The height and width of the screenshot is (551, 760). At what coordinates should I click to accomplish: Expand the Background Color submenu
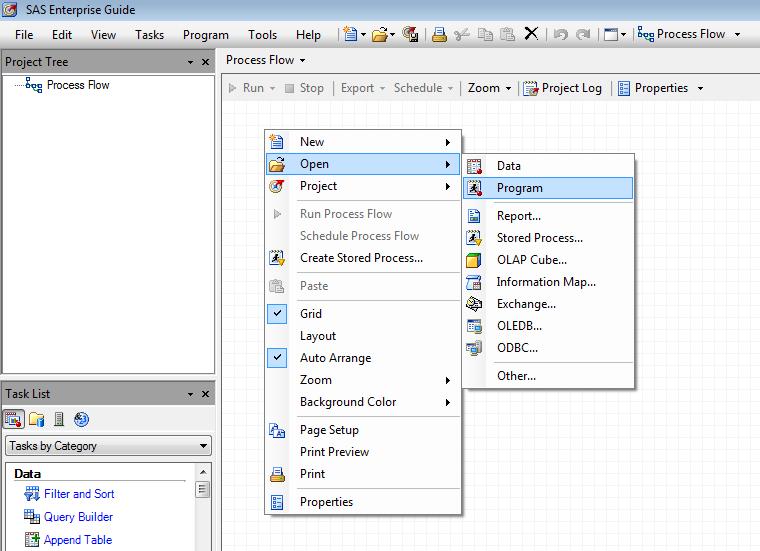(x=363, y=402)
